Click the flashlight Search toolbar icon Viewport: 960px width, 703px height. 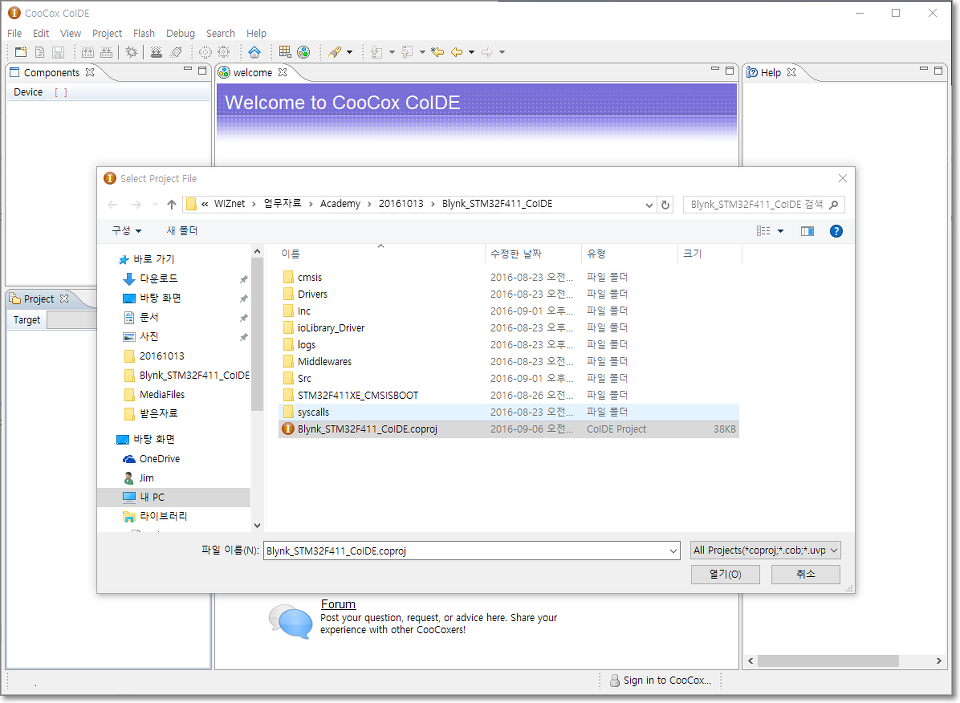tap(334, 52)
